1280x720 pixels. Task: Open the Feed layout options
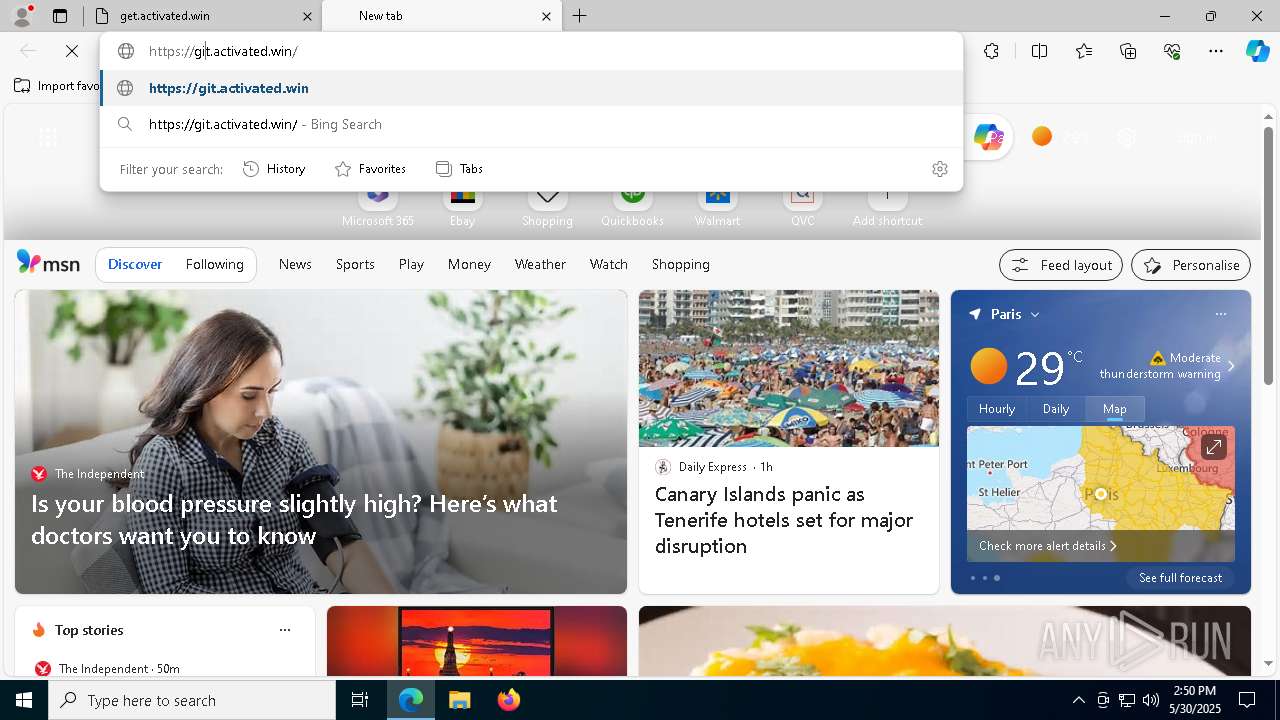click(x=1061, y=265)
